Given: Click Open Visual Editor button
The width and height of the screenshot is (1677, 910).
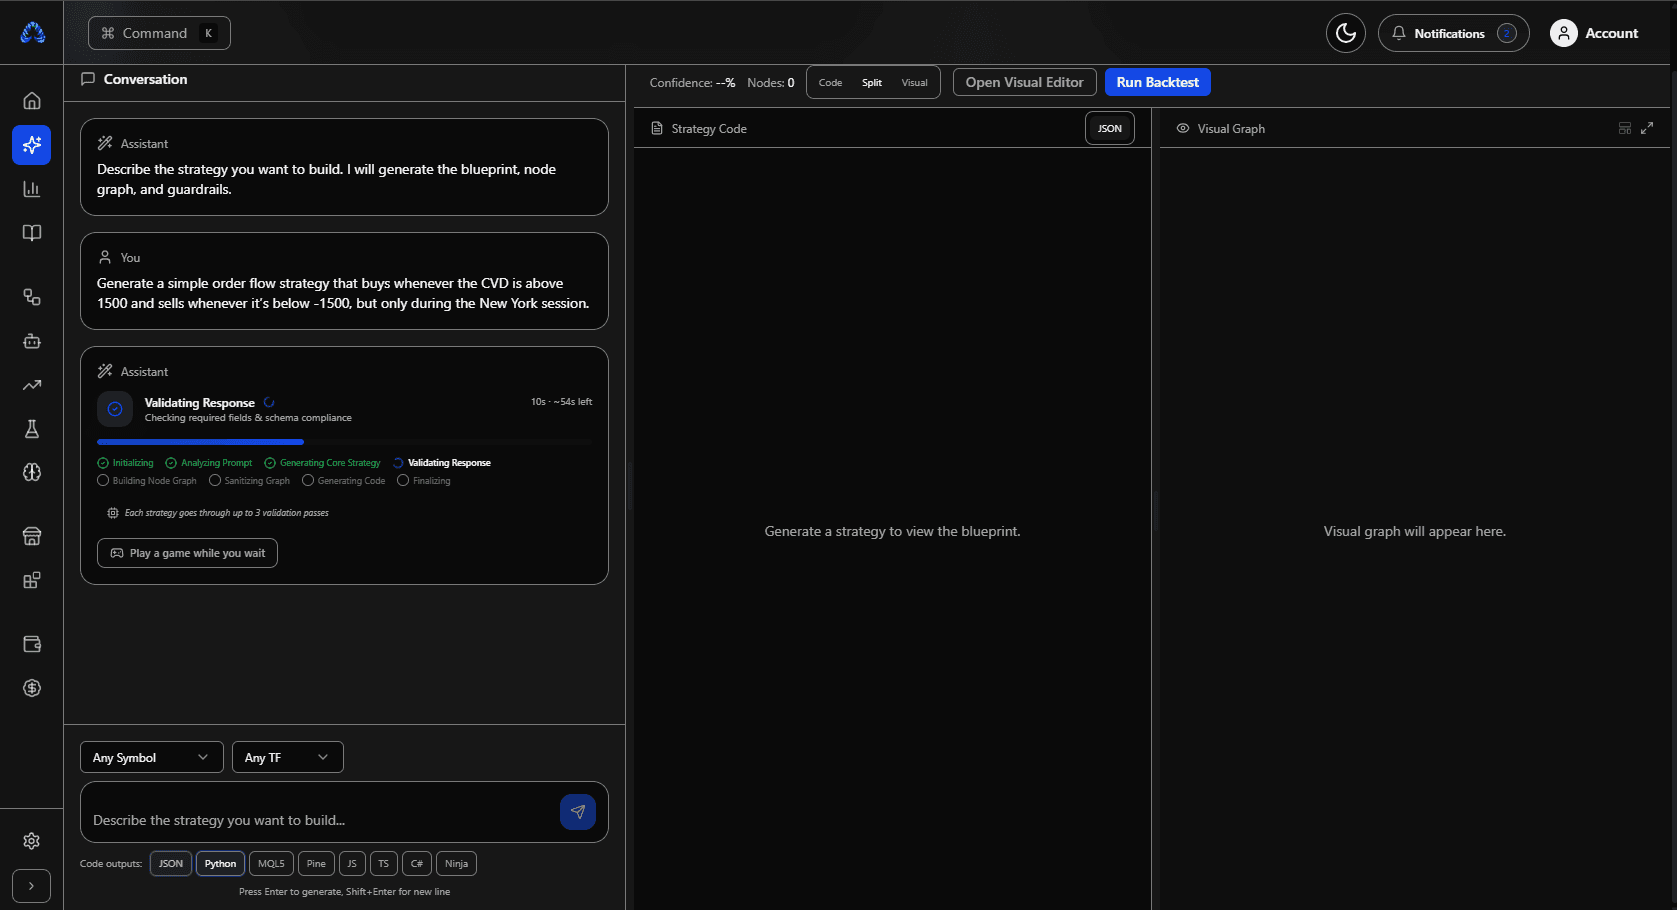Looking at the screenshot, I should pos(1024,82).
